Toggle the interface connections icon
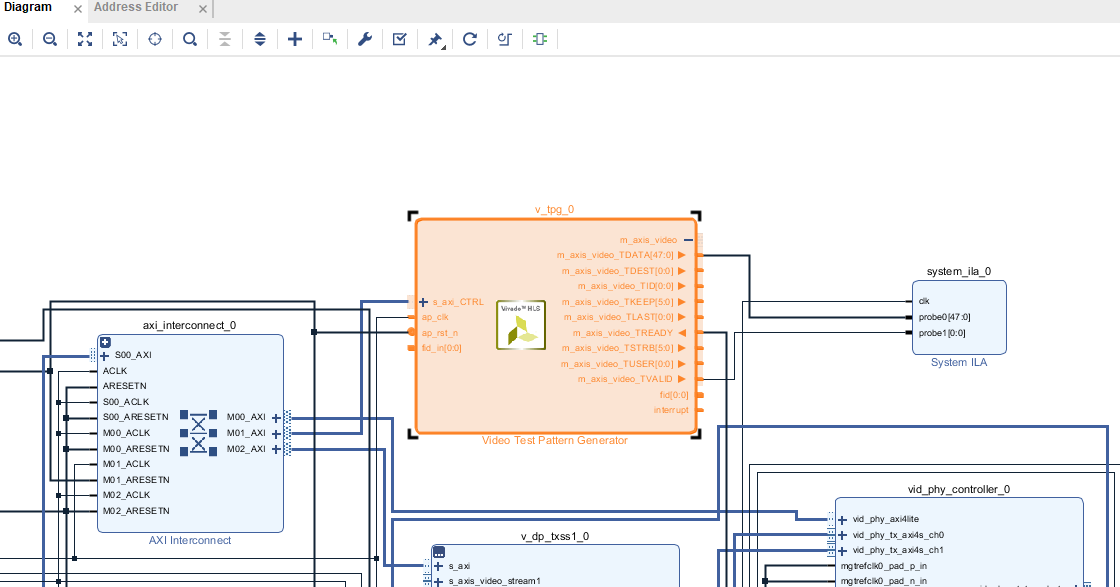 point(540,39)
